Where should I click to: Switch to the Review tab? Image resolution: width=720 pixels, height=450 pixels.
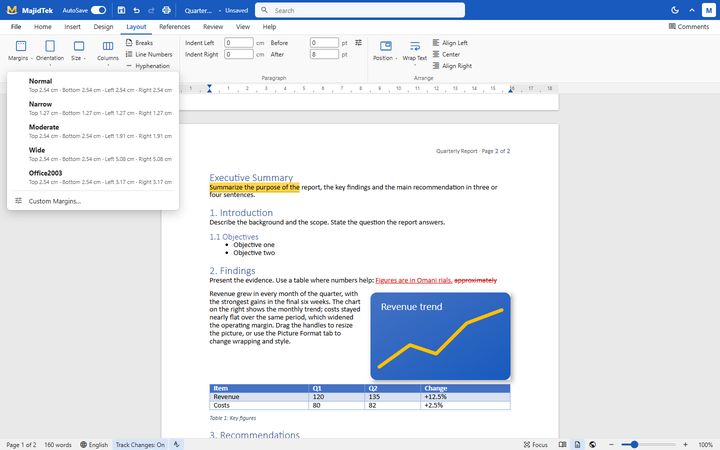point(213,27)
